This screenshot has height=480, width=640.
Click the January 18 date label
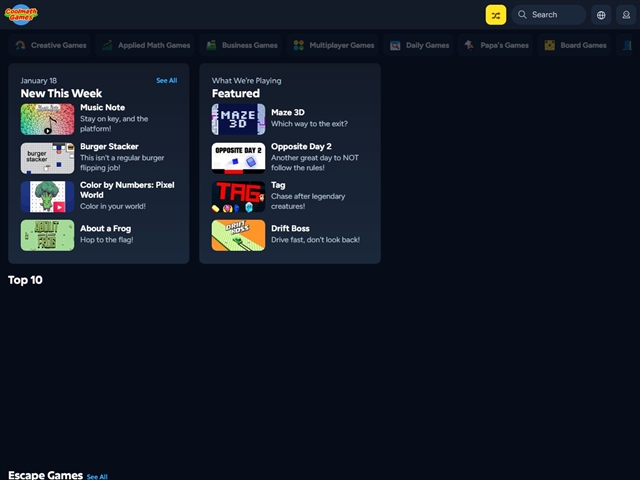point(39,80)
